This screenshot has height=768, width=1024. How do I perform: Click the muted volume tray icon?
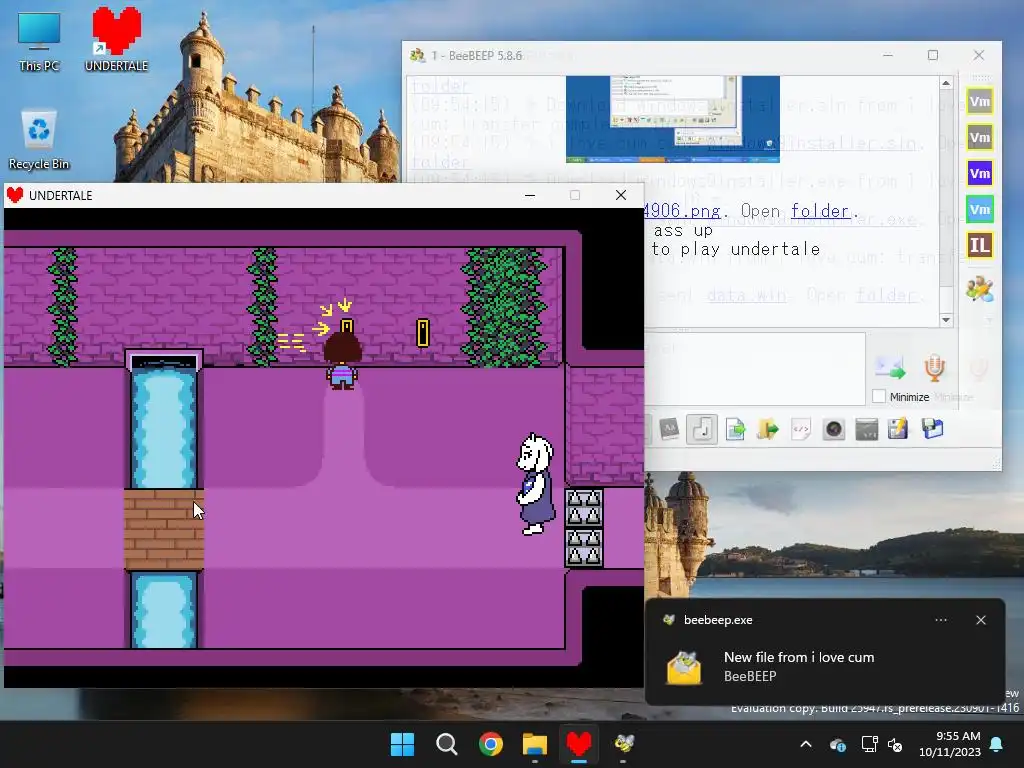click(x=895, y=744)
